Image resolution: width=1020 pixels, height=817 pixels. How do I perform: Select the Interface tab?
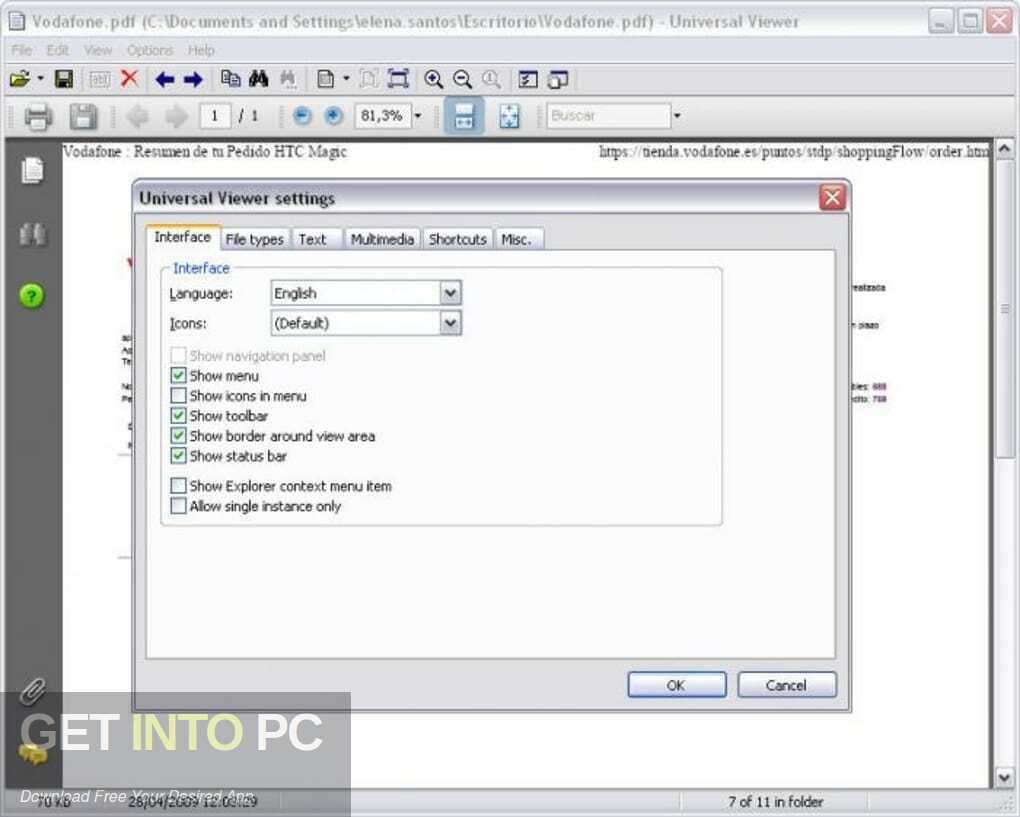[x=183, y=237]
